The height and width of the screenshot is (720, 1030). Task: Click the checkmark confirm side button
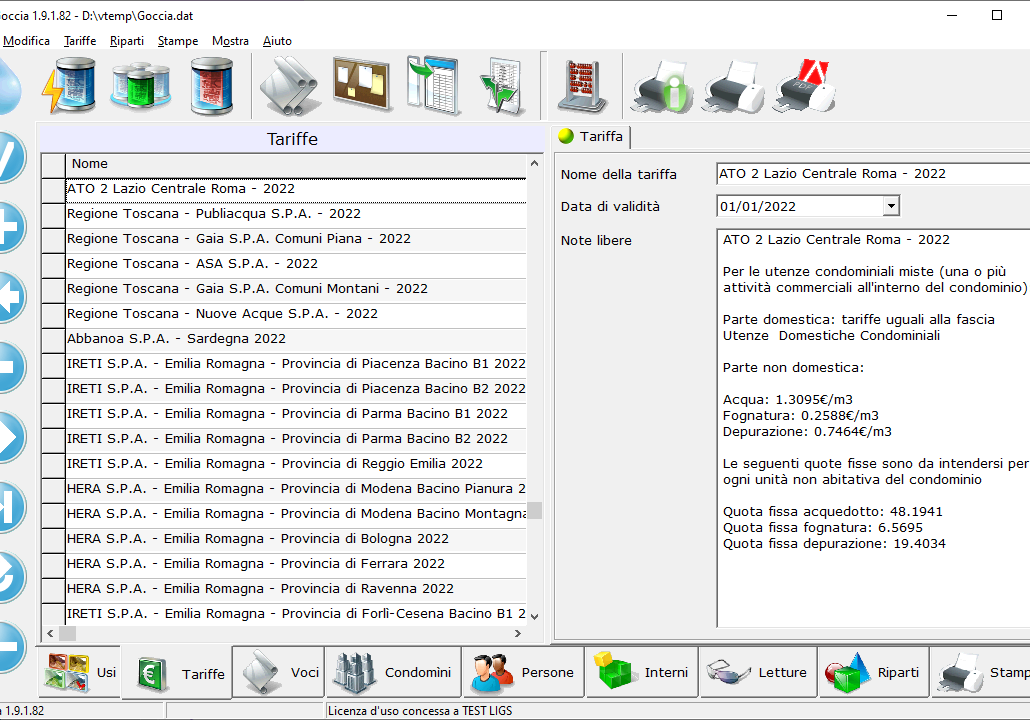(x=9, y=158)
